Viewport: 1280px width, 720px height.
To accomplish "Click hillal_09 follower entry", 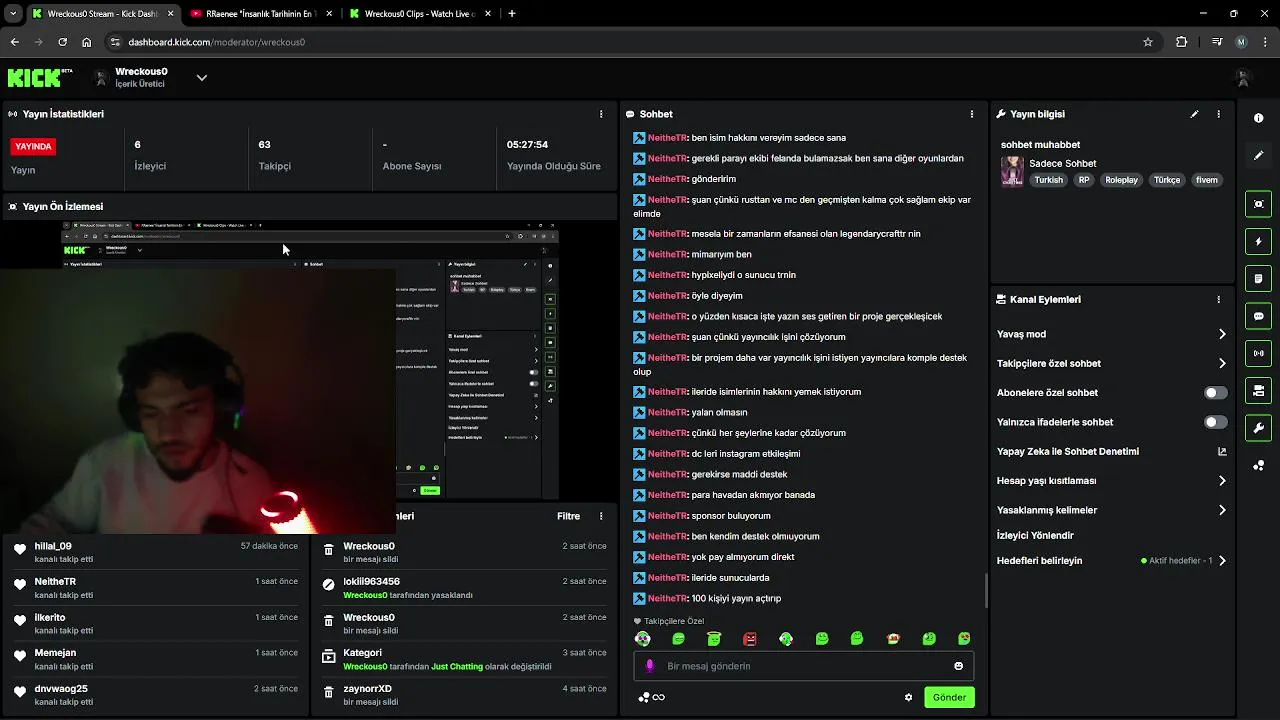I will (155, 552).
